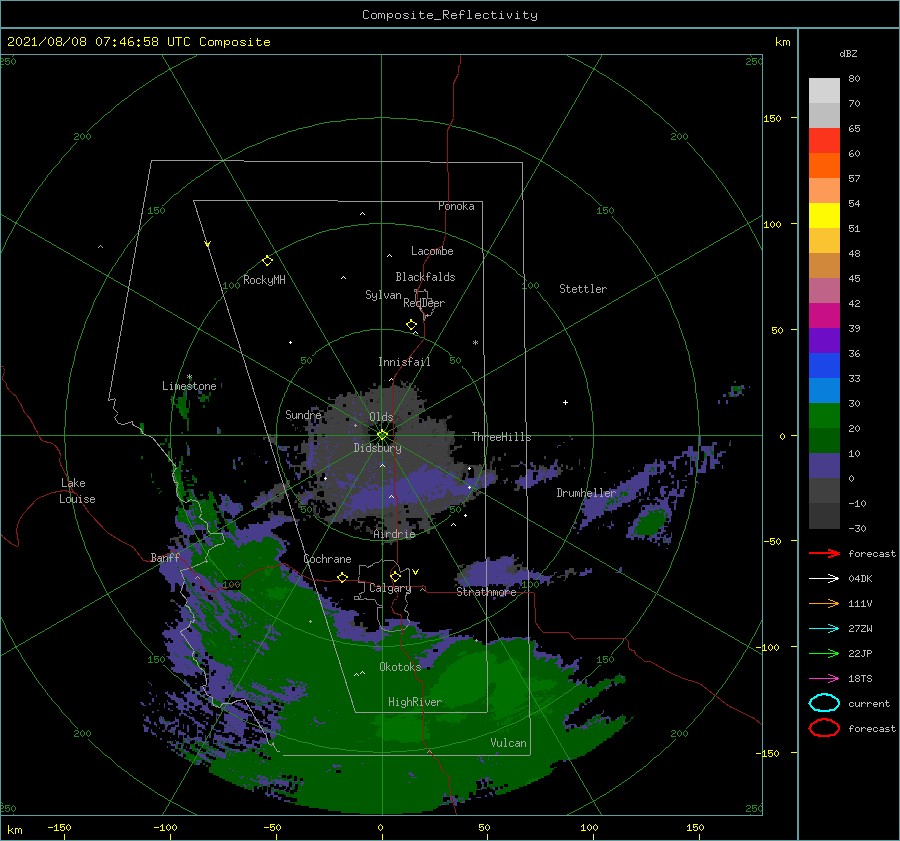Image resolution: width=900 pixels, height=841 pixels.
Task: Click the 0 dBZ slate purple swatch
Action: pyautogui.click(x=824, y=466)
